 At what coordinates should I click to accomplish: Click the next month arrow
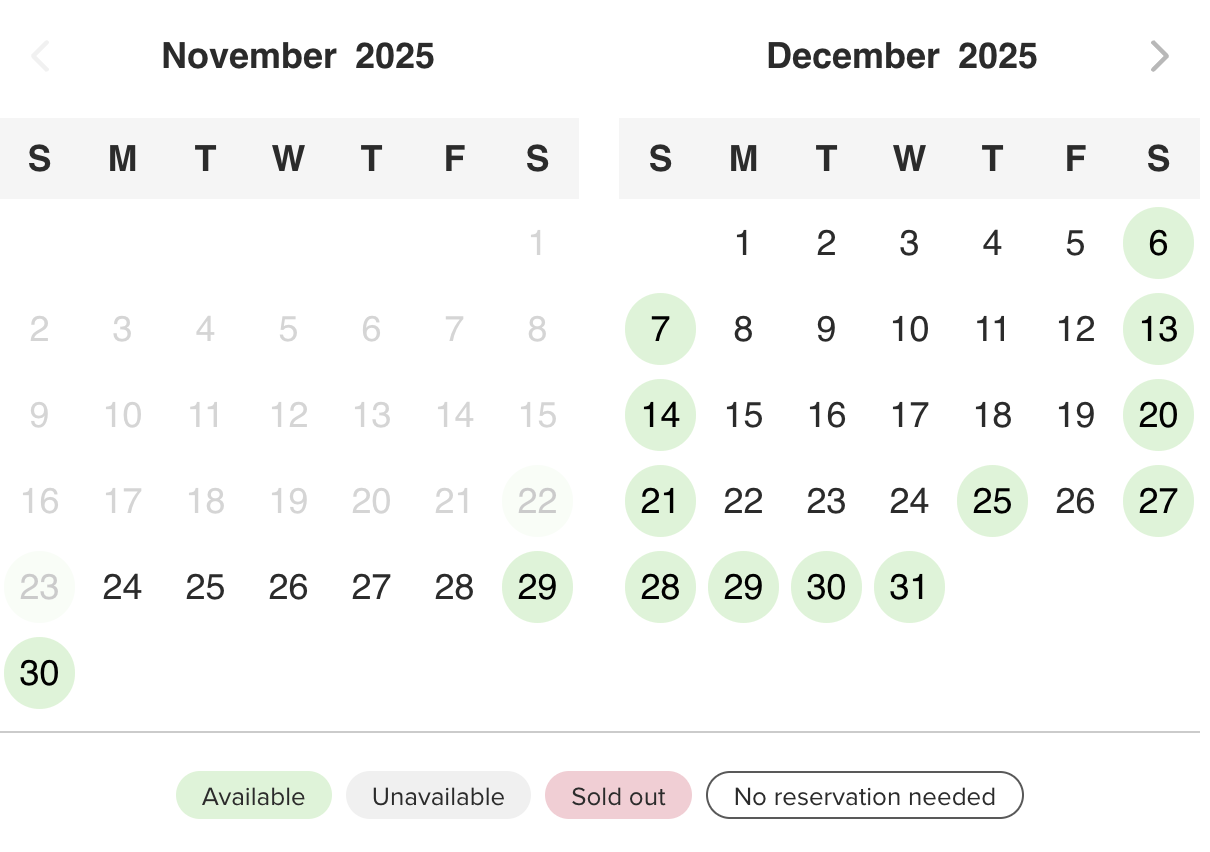1159,57
